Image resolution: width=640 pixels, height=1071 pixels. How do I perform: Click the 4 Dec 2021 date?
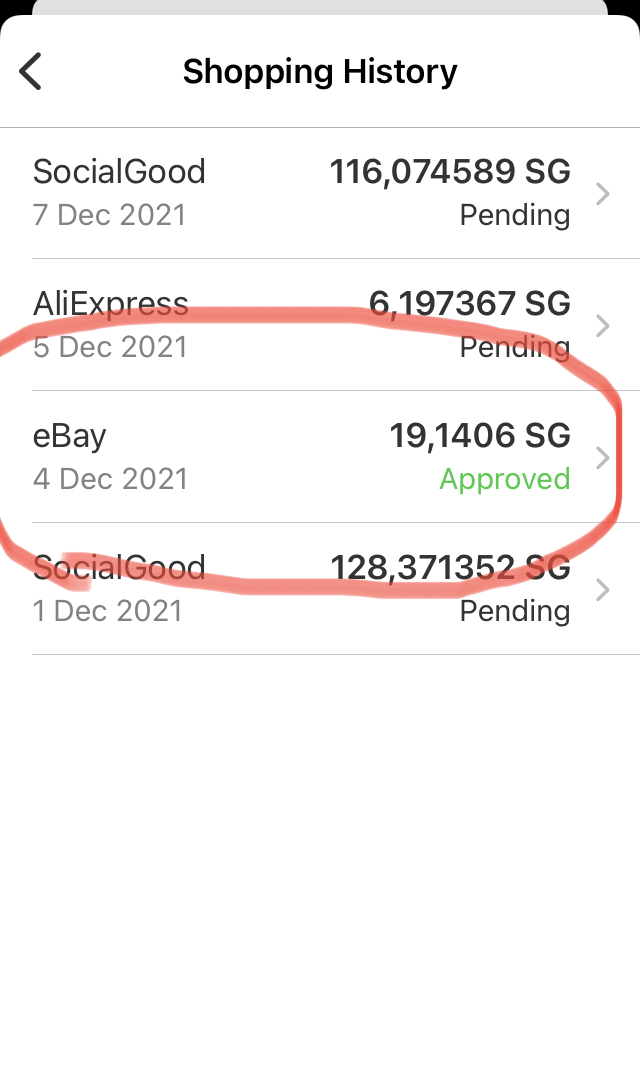(x=110, y=479)
